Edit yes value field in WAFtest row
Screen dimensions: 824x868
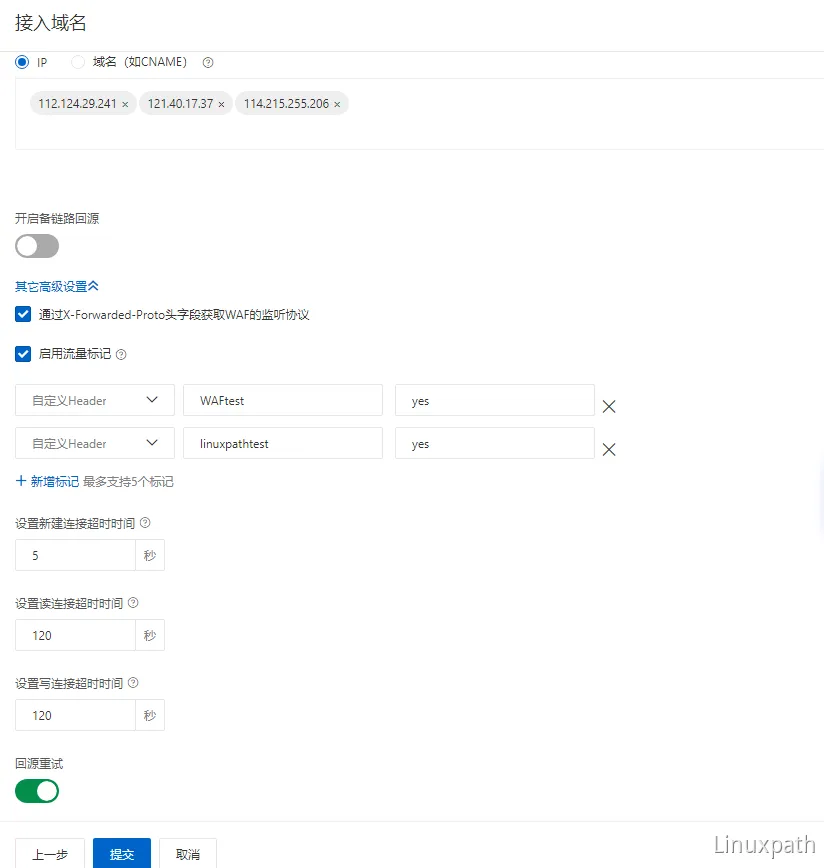pyautogui.click(x=495, y=400)
